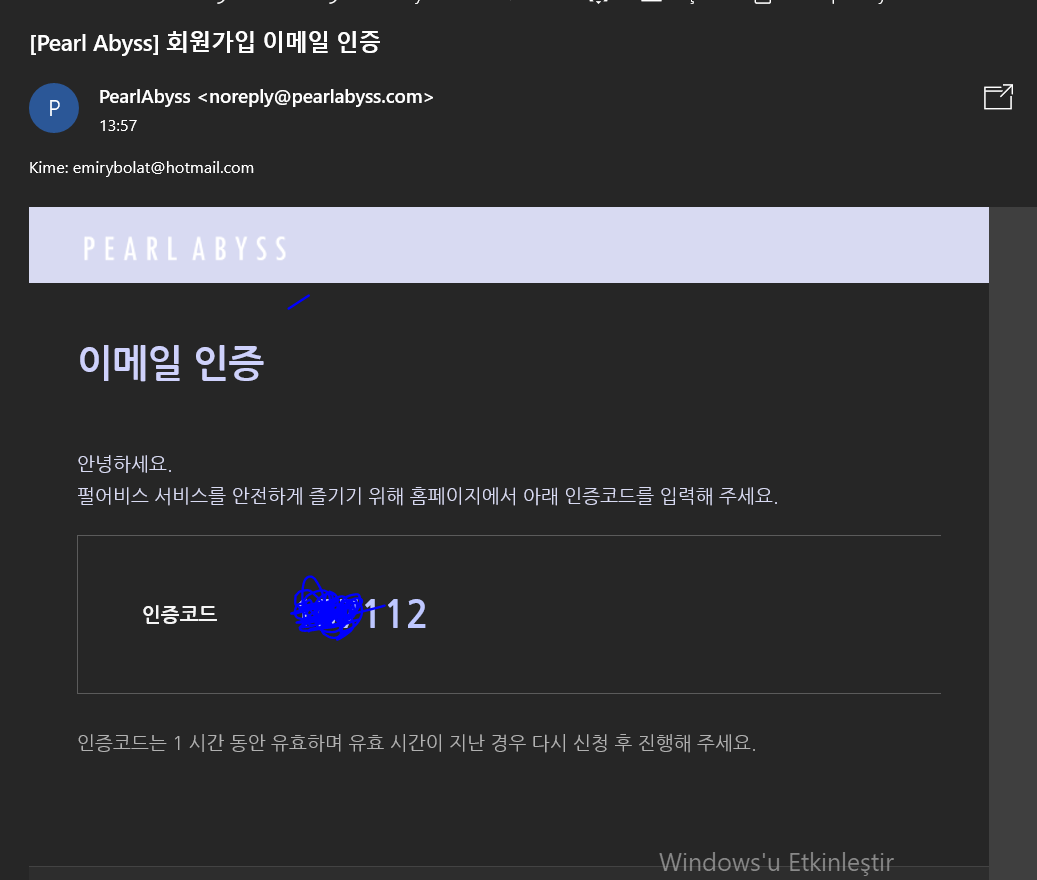
Task: Click the vertical scrollbar track
Action: coord(1013,543)
